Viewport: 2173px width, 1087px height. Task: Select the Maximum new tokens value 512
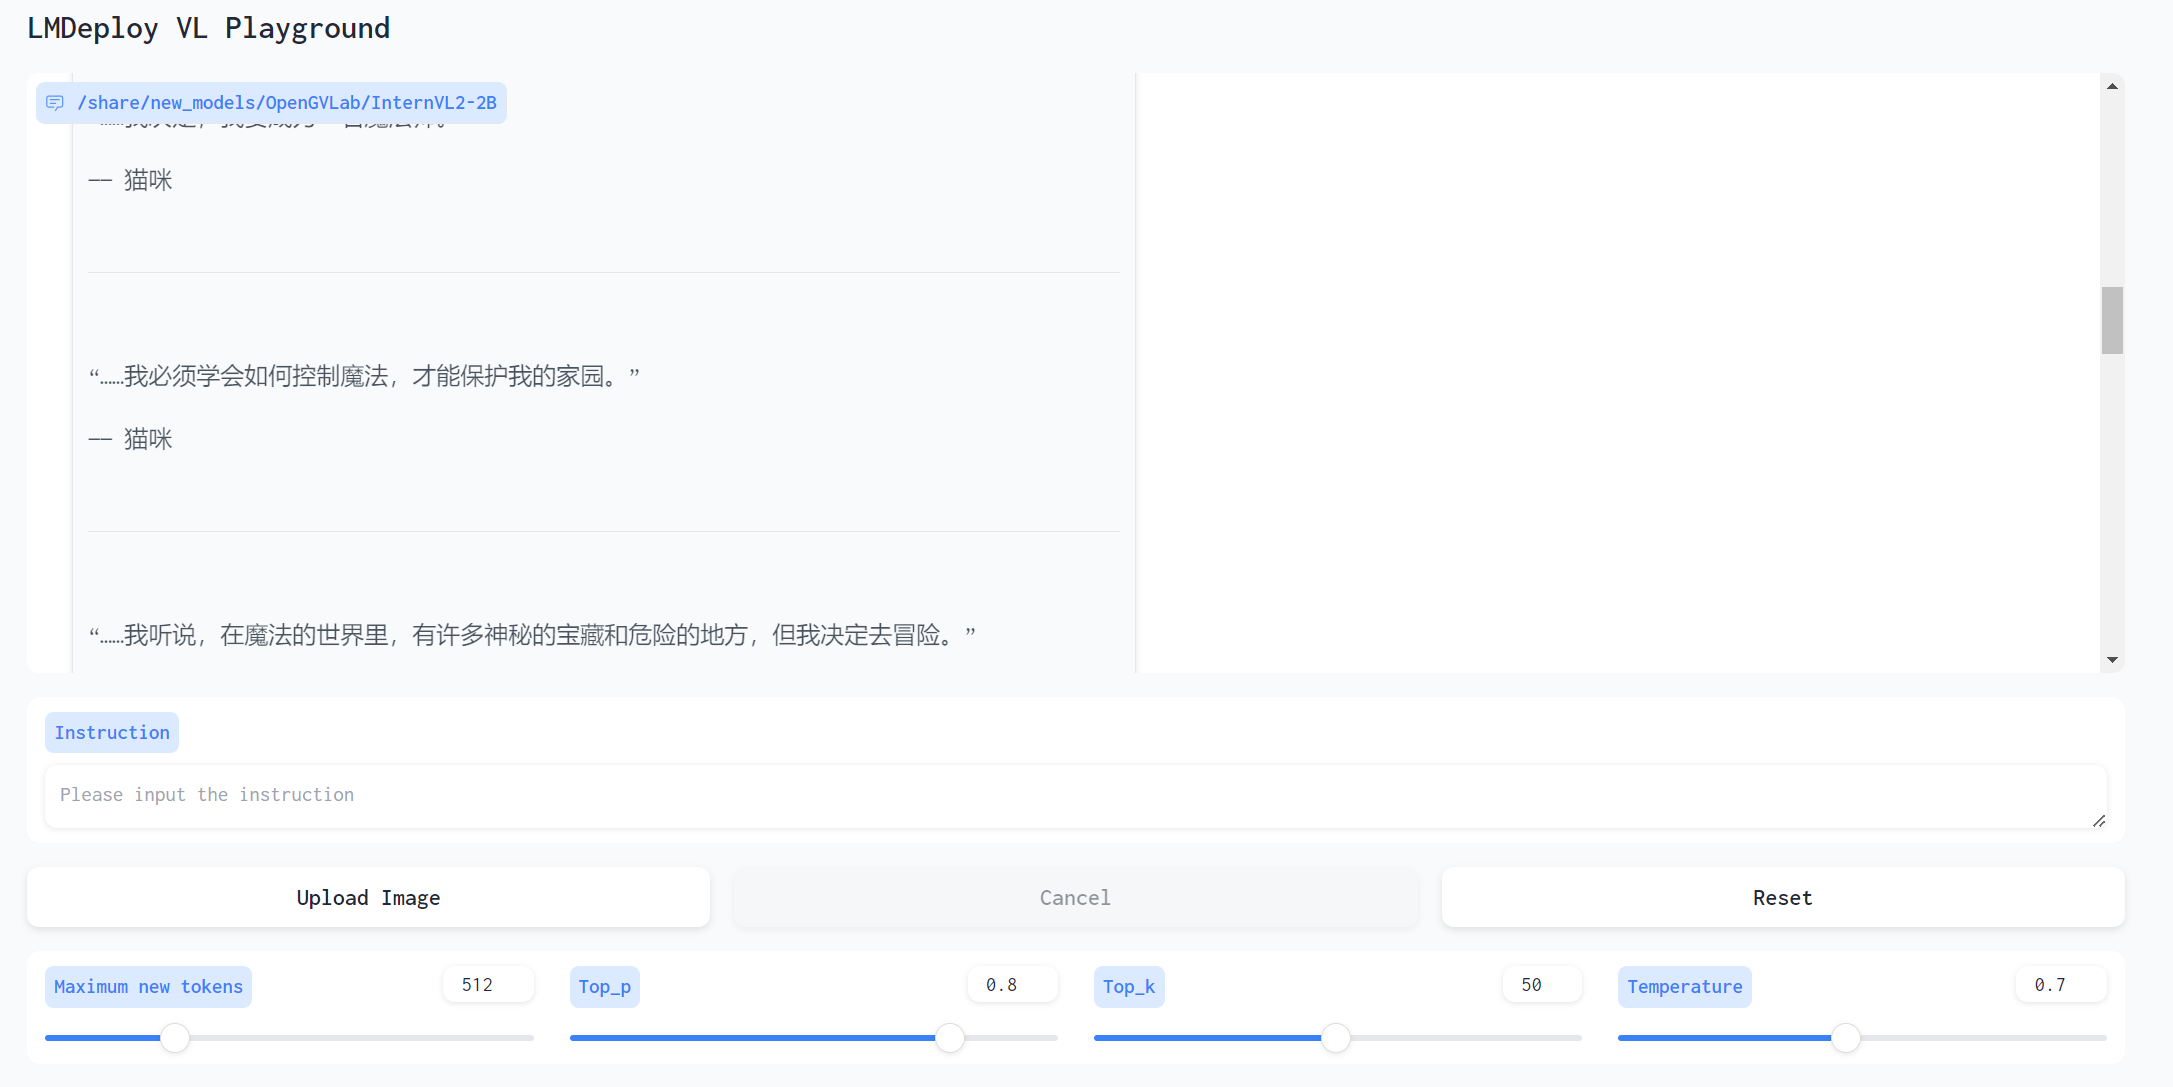click(x=488, y=985)
